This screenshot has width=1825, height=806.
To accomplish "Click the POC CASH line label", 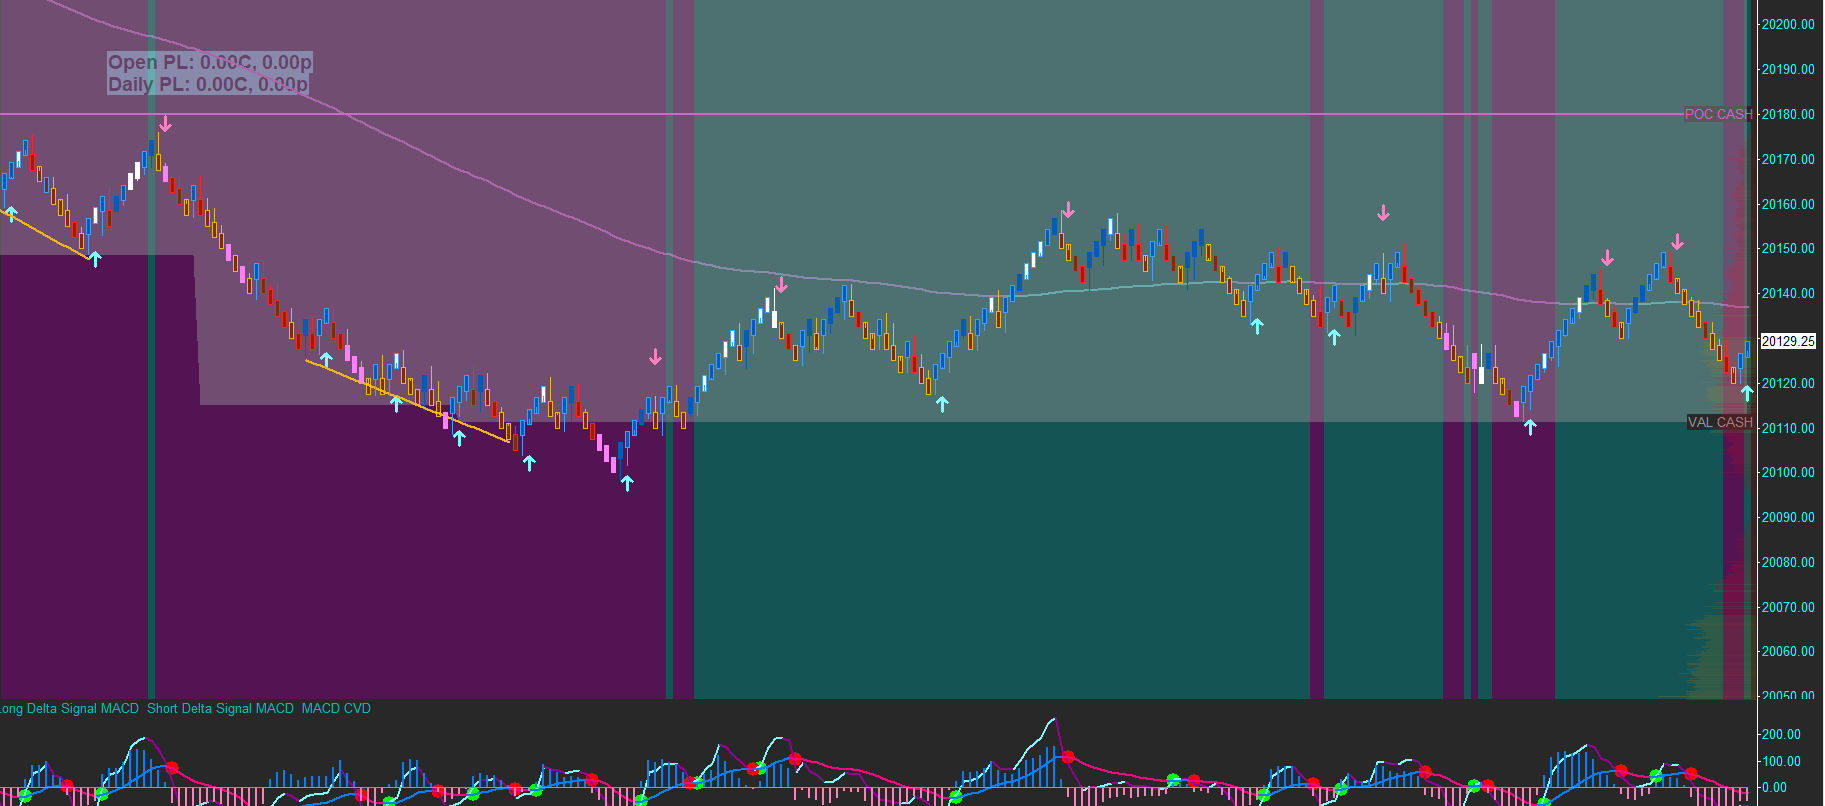I will 1718,114.
